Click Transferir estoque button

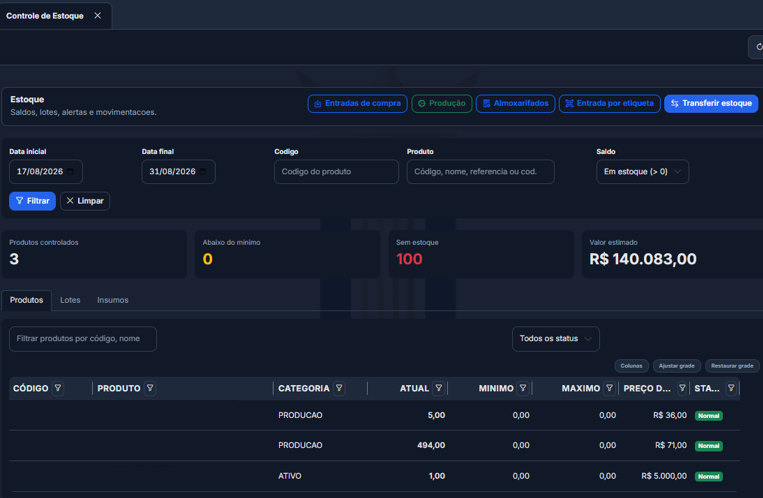711,104
